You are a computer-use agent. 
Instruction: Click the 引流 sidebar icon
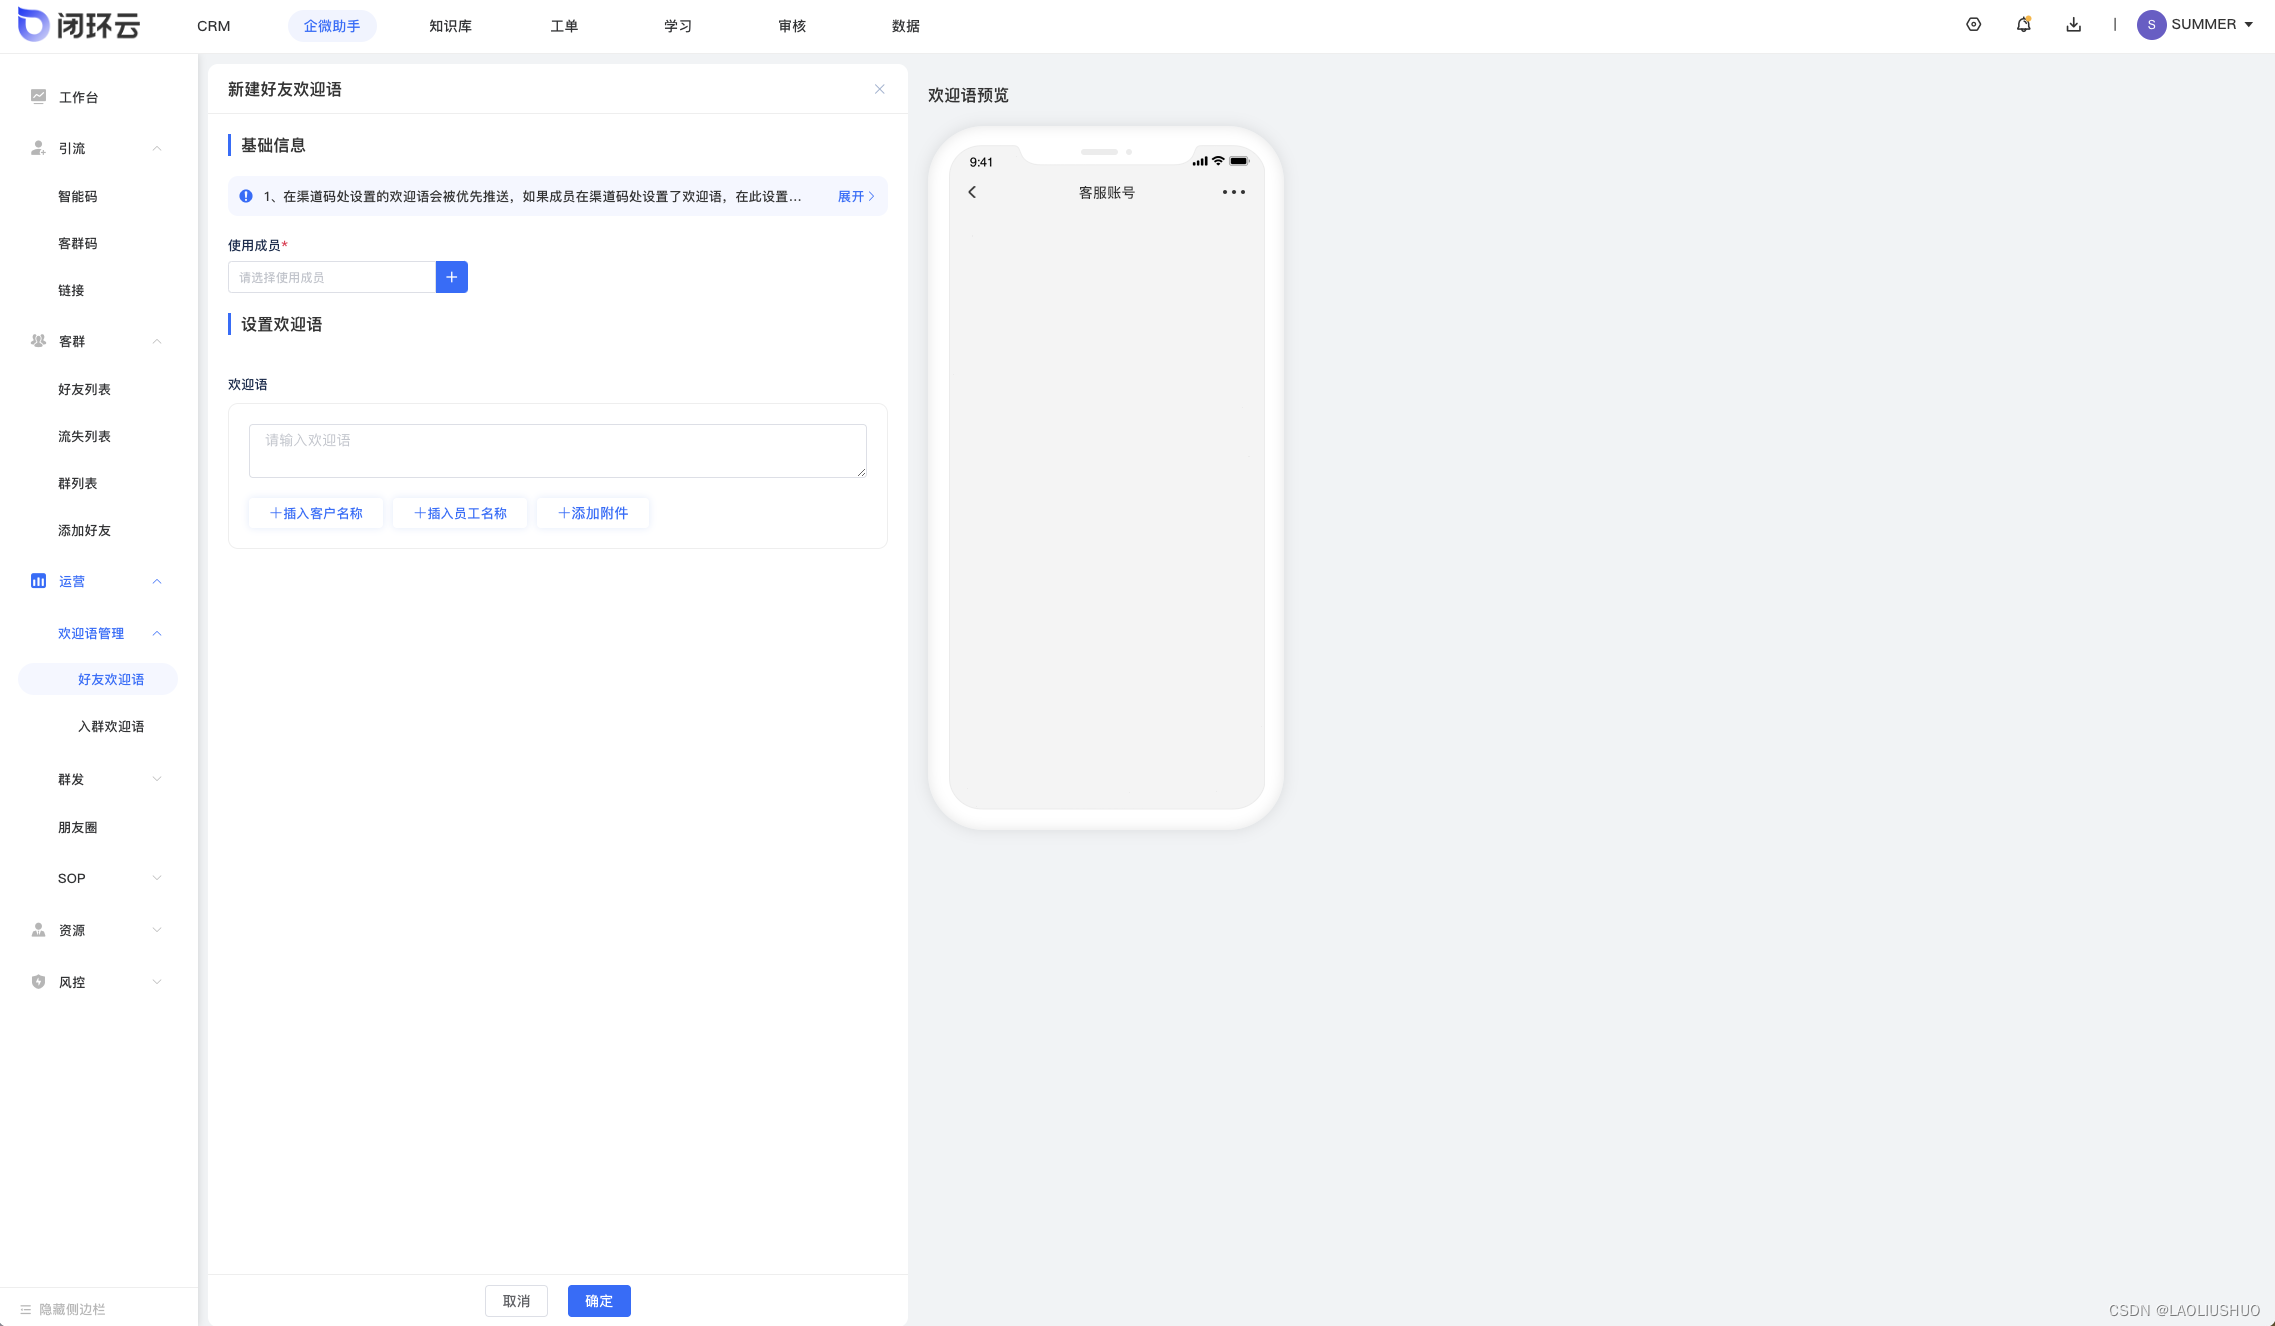tap(38, 148)
